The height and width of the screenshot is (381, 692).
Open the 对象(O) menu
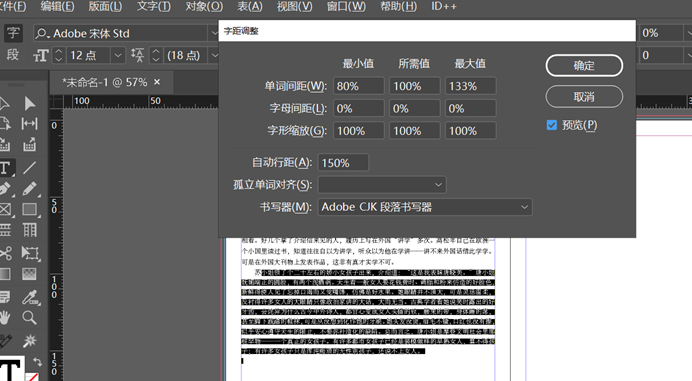204,7
